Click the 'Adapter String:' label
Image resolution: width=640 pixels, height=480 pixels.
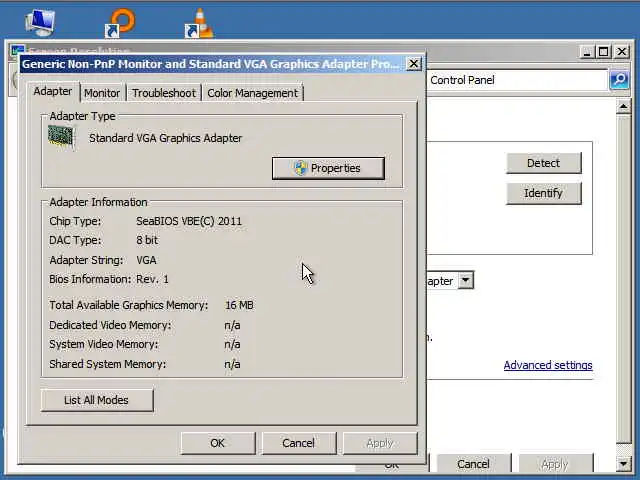[x=86, y=260]
